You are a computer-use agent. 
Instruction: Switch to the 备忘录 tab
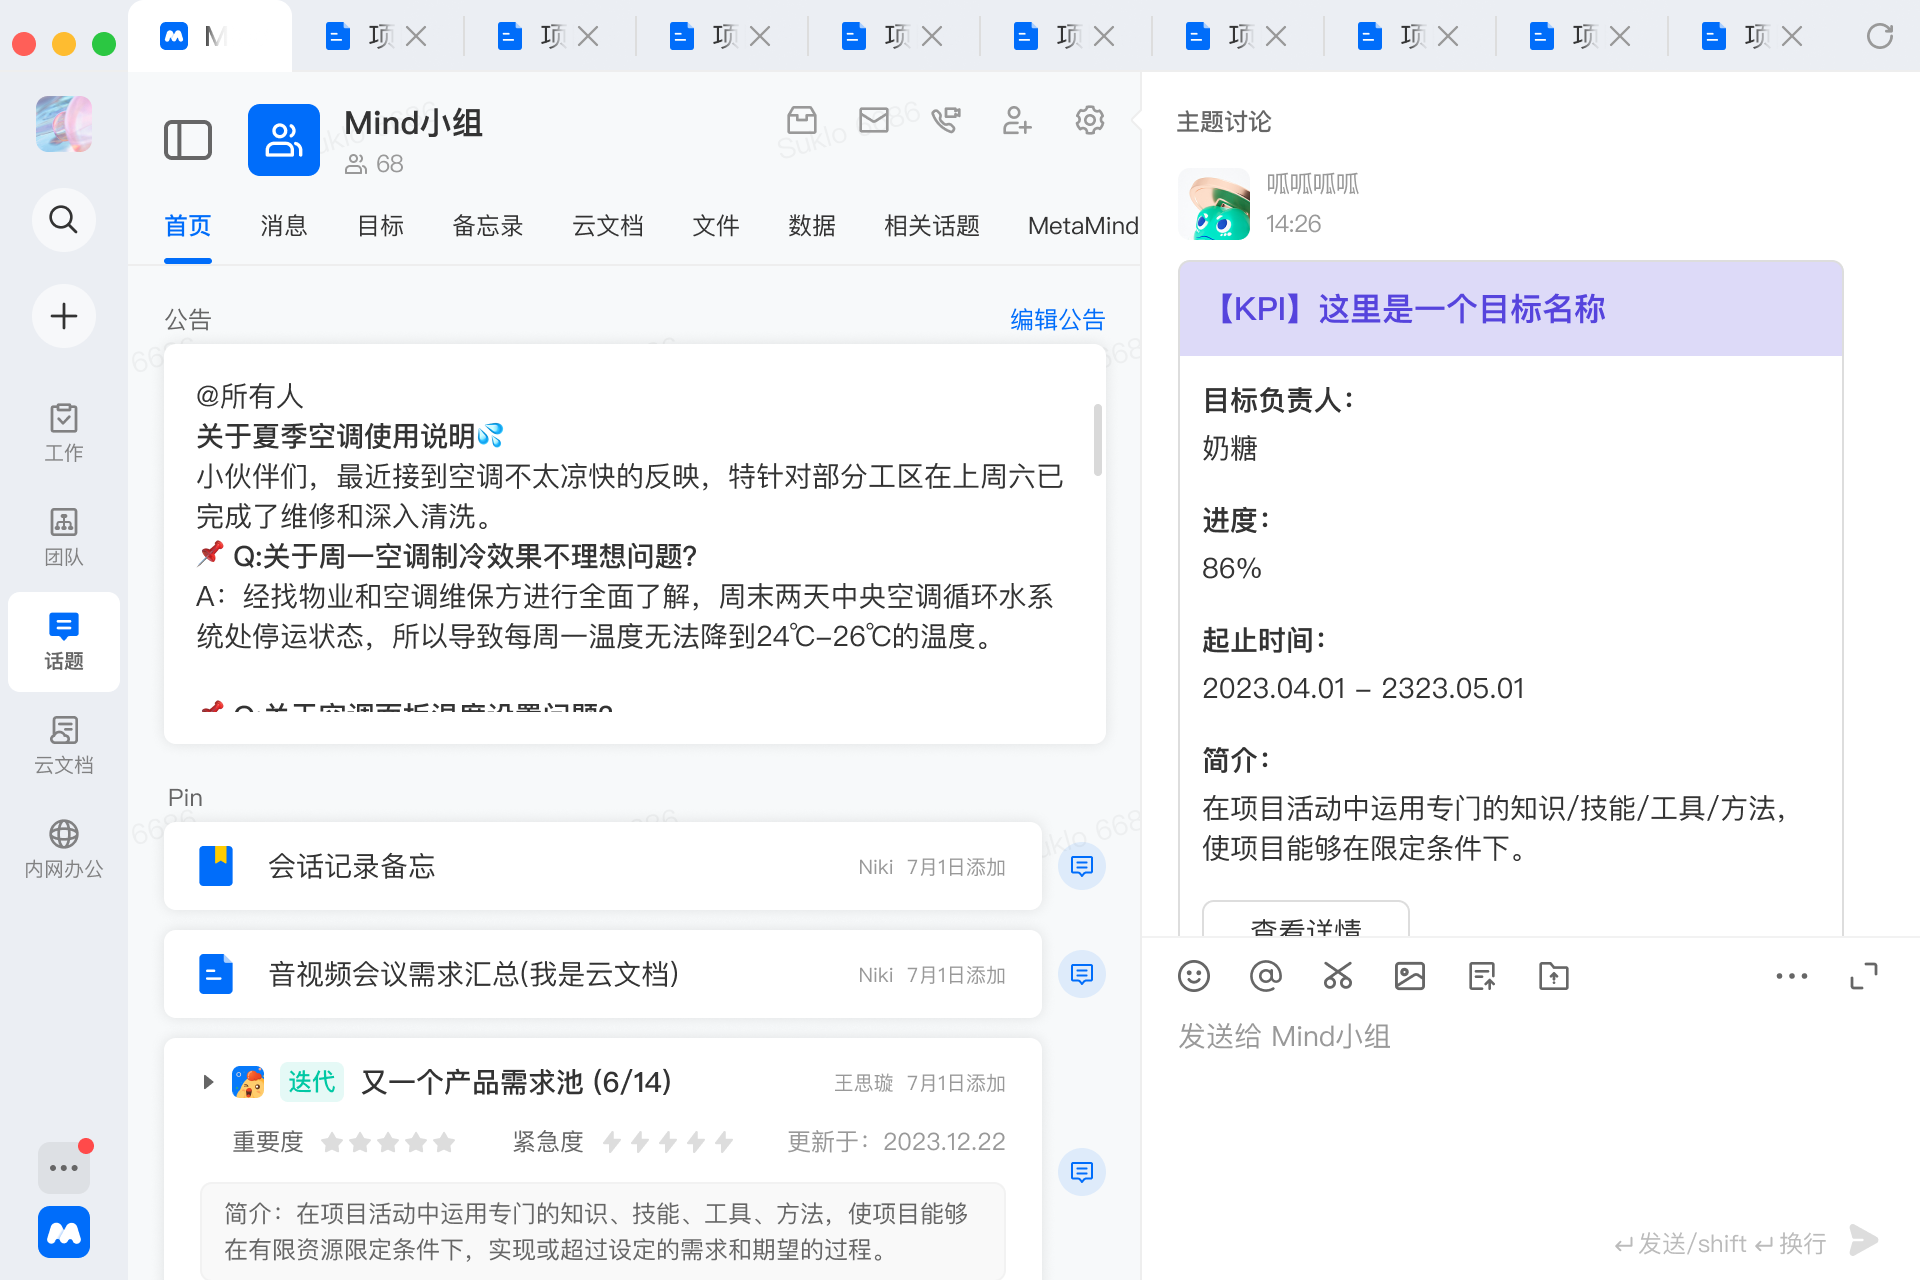[487, 226]
